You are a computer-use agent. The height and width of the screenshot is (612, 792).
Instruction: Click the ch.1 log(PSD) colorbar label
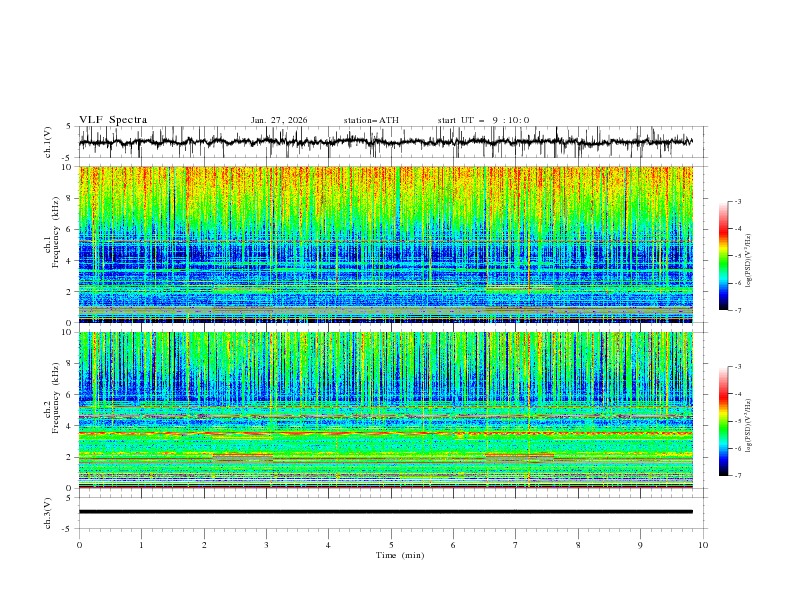tap(749, 261)
